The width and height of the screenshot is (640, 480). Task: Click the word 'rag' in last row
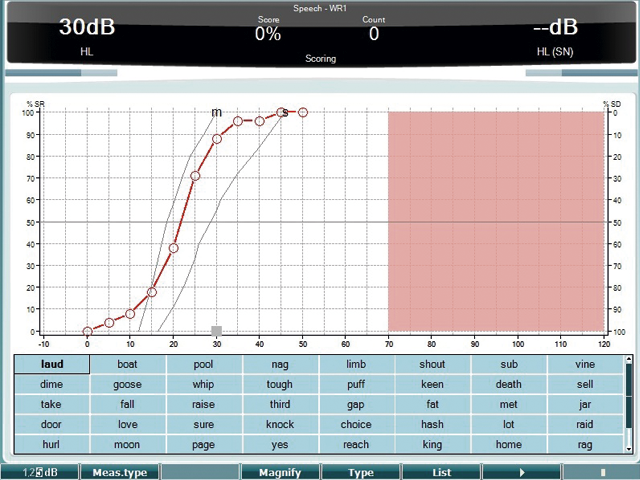pos(585,445)
